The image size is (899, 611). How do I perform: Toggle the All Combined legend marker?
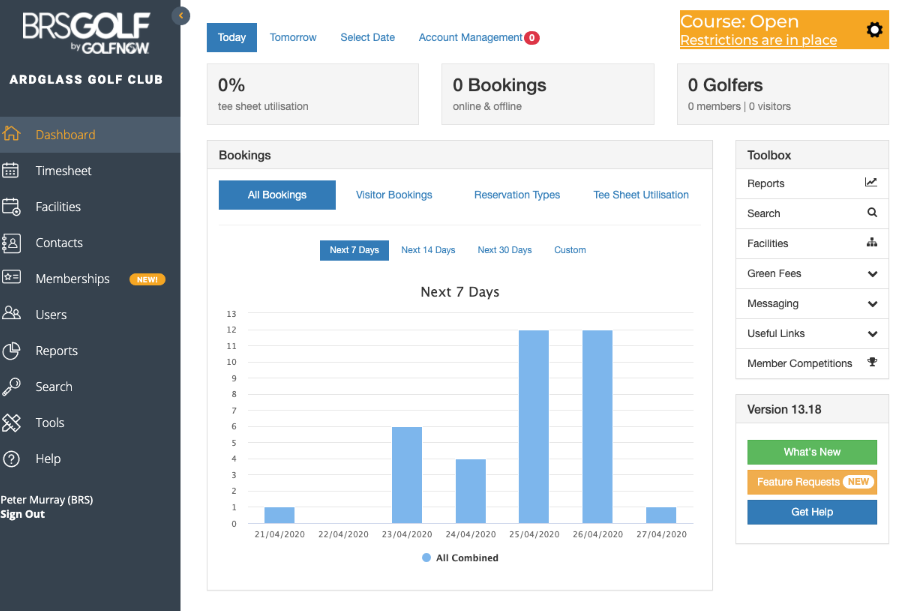pyautogui.click(x=426, y=558)
